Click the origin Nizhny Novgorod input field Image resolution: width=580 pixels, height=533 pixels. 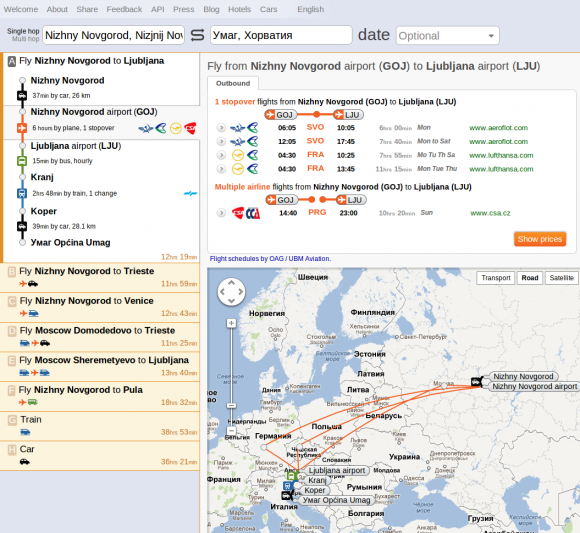tap(114, 35)
